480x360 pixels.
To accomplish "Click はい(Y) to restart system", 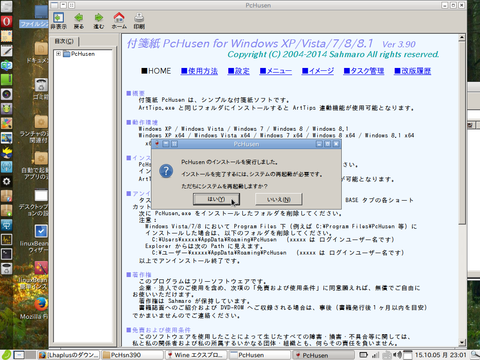I will [216, 199].
